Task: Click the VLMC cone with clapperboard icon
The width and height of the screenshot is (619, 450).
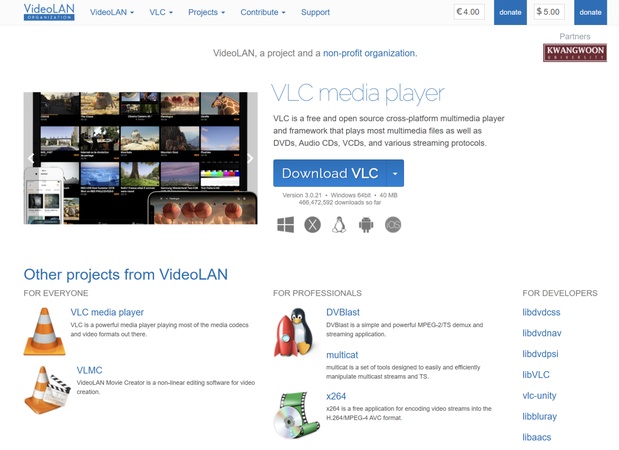Action: pyautogui.click(x=47, y=390)
